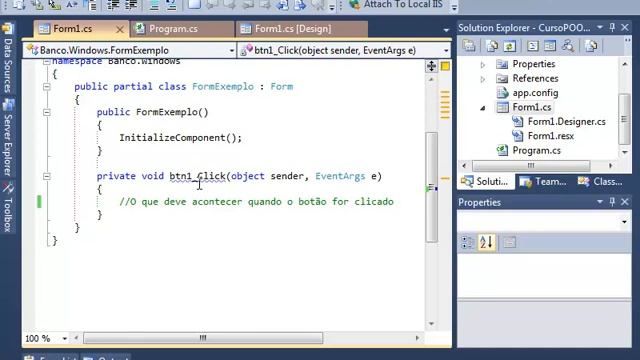The width and height of the screenshot is (640, 360).
Task: Pin the Properties panel
Action: (x=612, y=202)
